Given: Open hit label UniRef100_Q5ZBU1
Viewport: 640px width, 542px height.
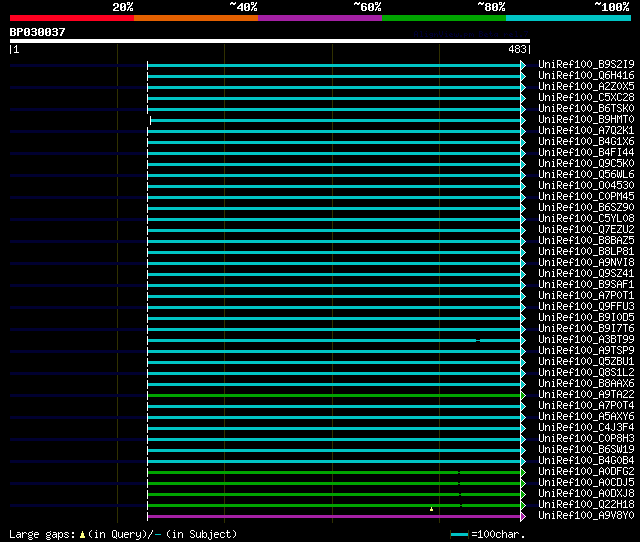Looking at the screenshot, I should point(586,362).
